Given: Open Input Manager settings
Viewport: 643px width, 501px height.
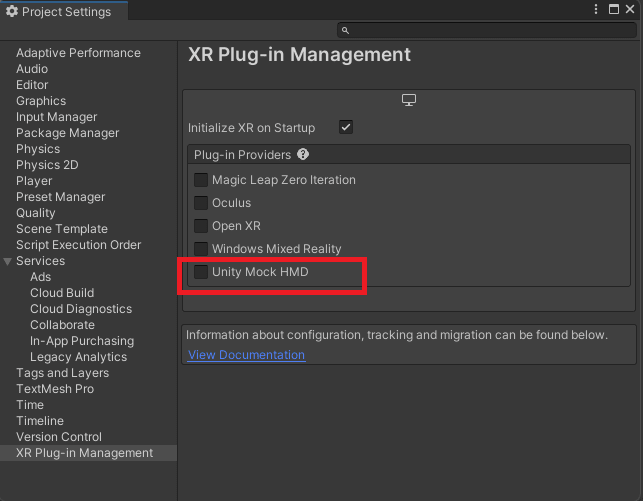Looking at the screenshot, I should [x=57, y=117].
